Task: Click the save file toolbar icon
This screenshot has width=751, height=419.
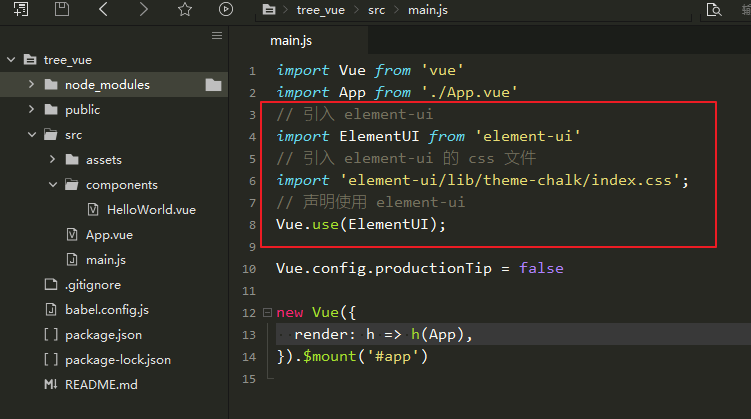Action: (x=62, y=9)
